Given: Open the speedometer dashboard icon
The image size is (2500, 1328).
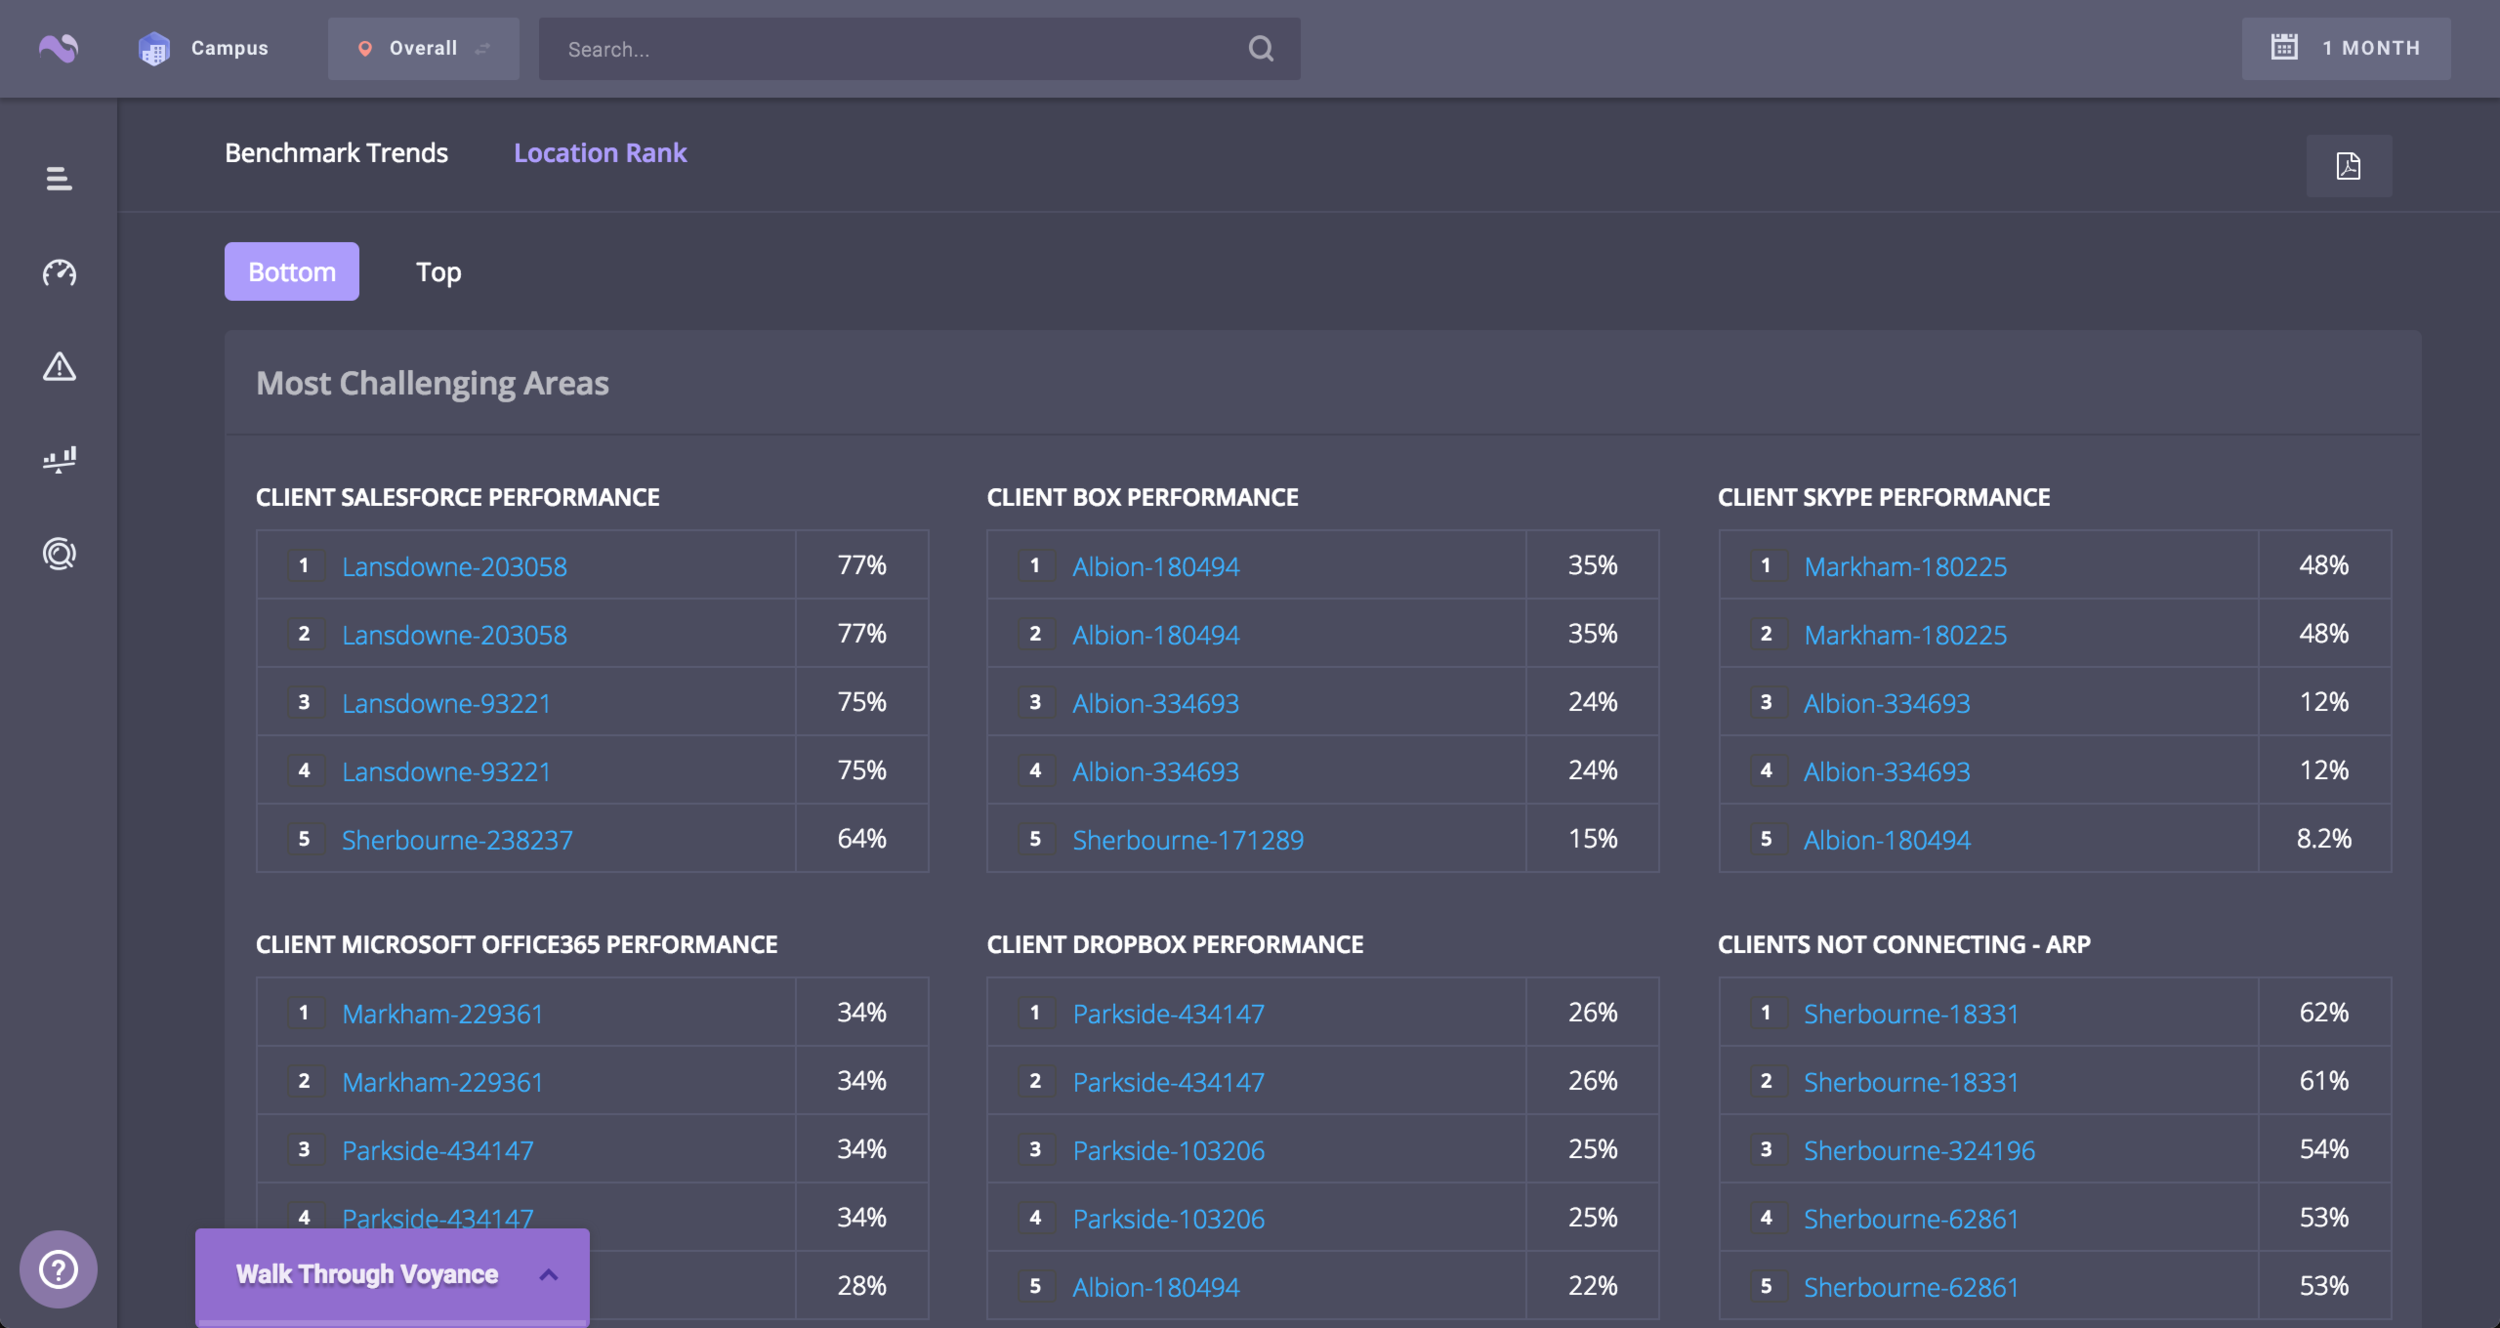Looking at the screenshot, I should pyautogui.click(x=59, y=272).
